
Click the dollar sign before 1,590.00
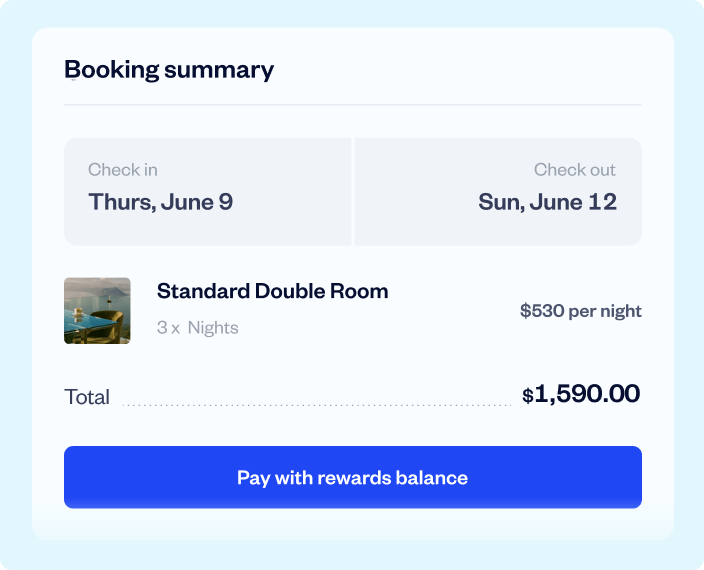coord(528,396)
